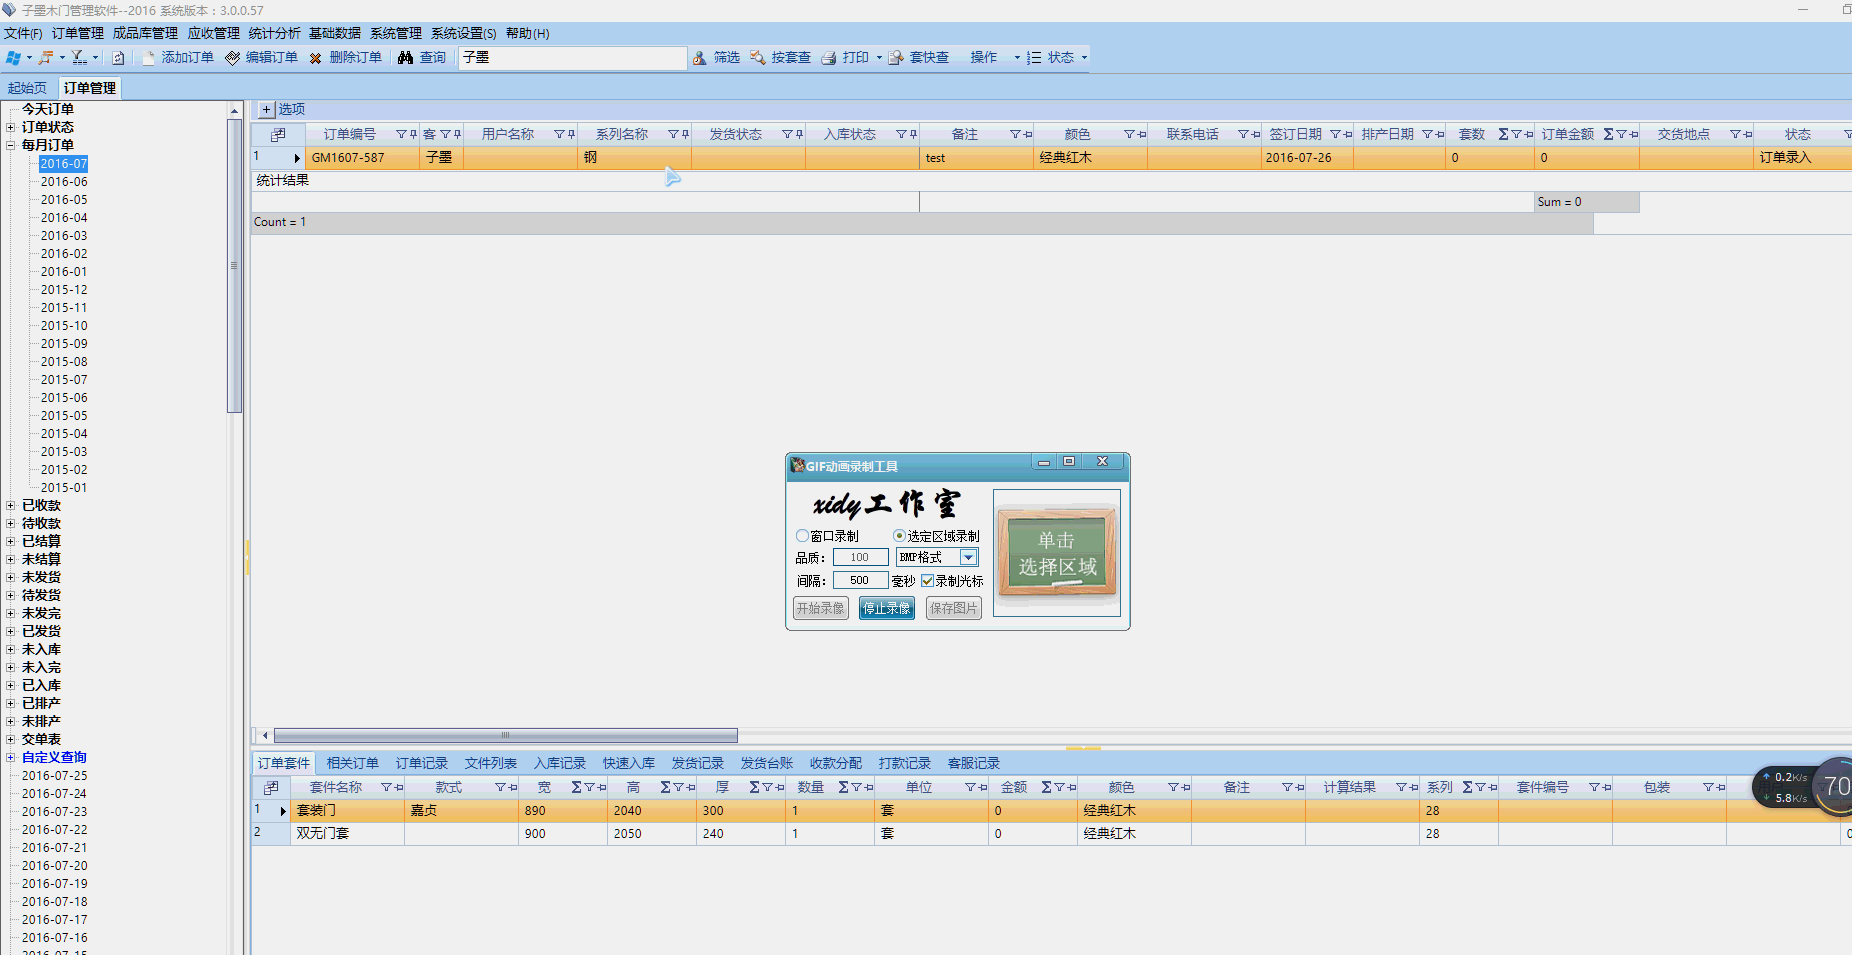The image size is (1852, 955).
Task: Click the 编辑订单 (edit order) icon
Action: [233, 58]
